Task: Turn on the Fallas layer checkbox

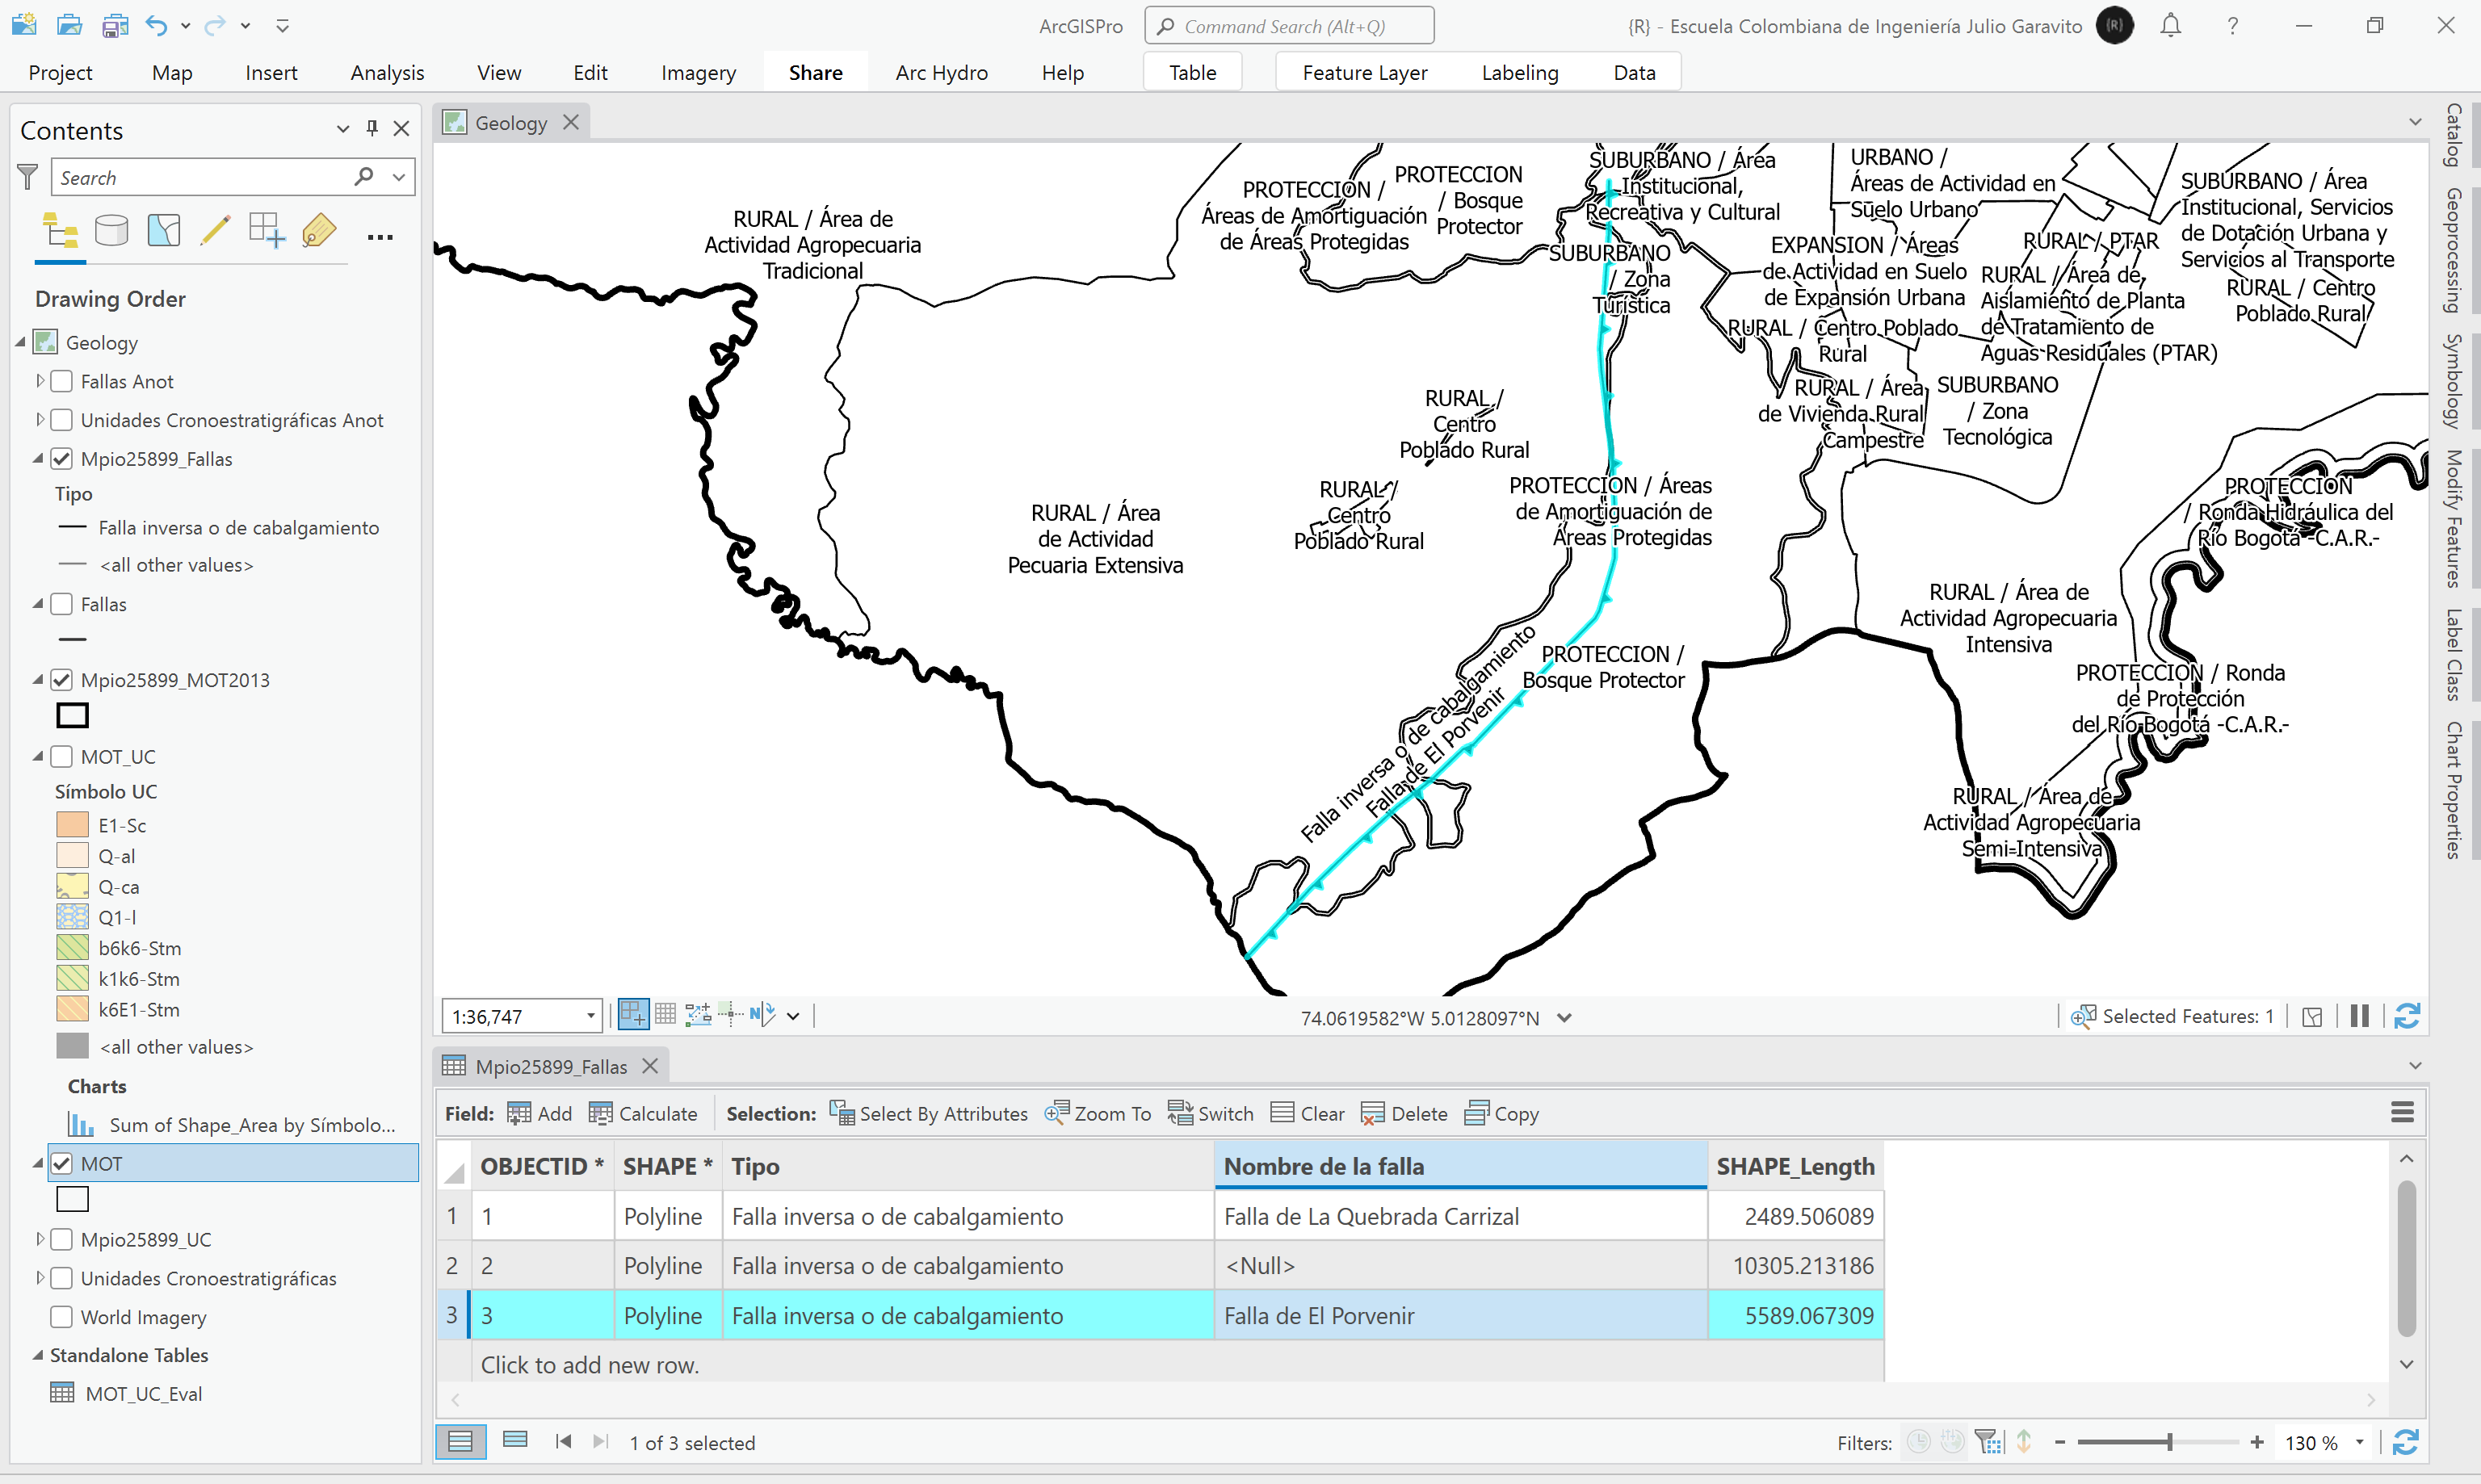Action: click(x=62, y=604)
